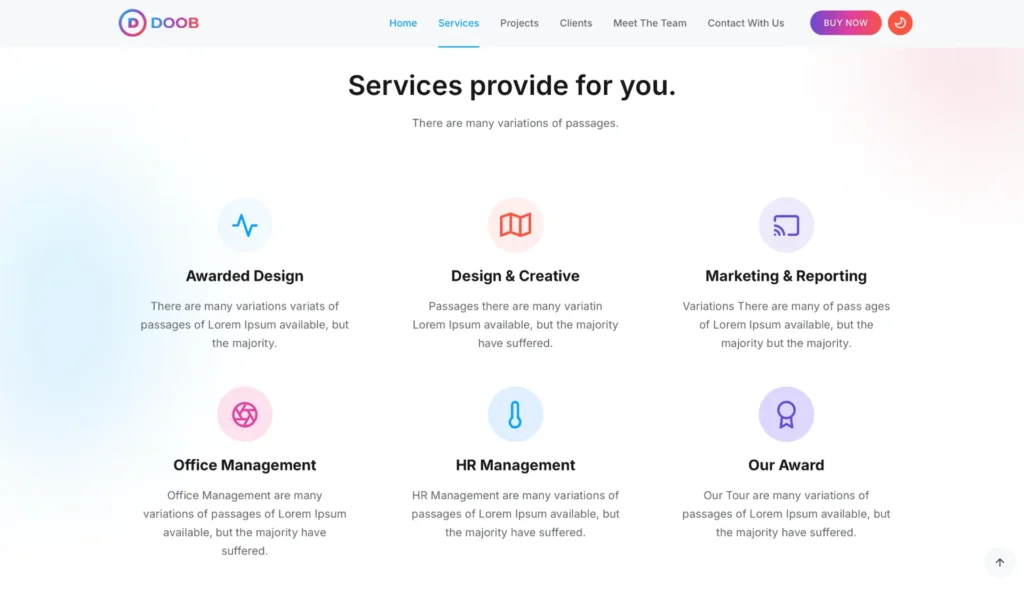
Task: Click the Awarded Design pulse icon
Action: click(245, 225)
